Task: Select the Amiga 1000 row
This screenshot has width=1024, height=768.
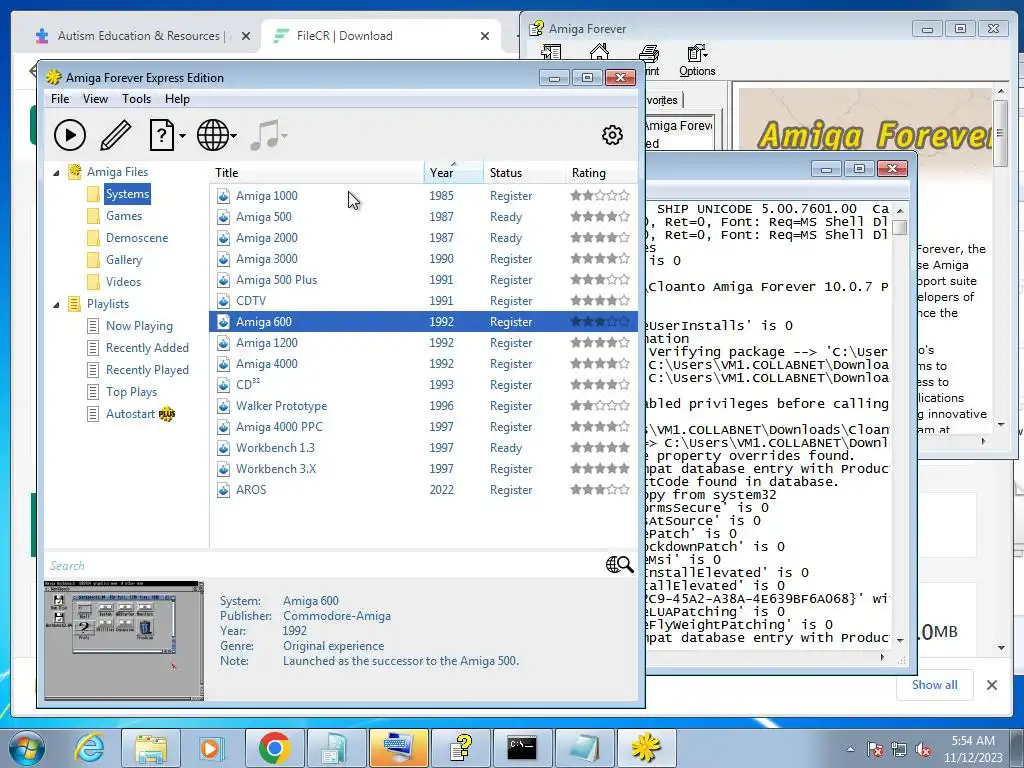Action: coord(423,195)
